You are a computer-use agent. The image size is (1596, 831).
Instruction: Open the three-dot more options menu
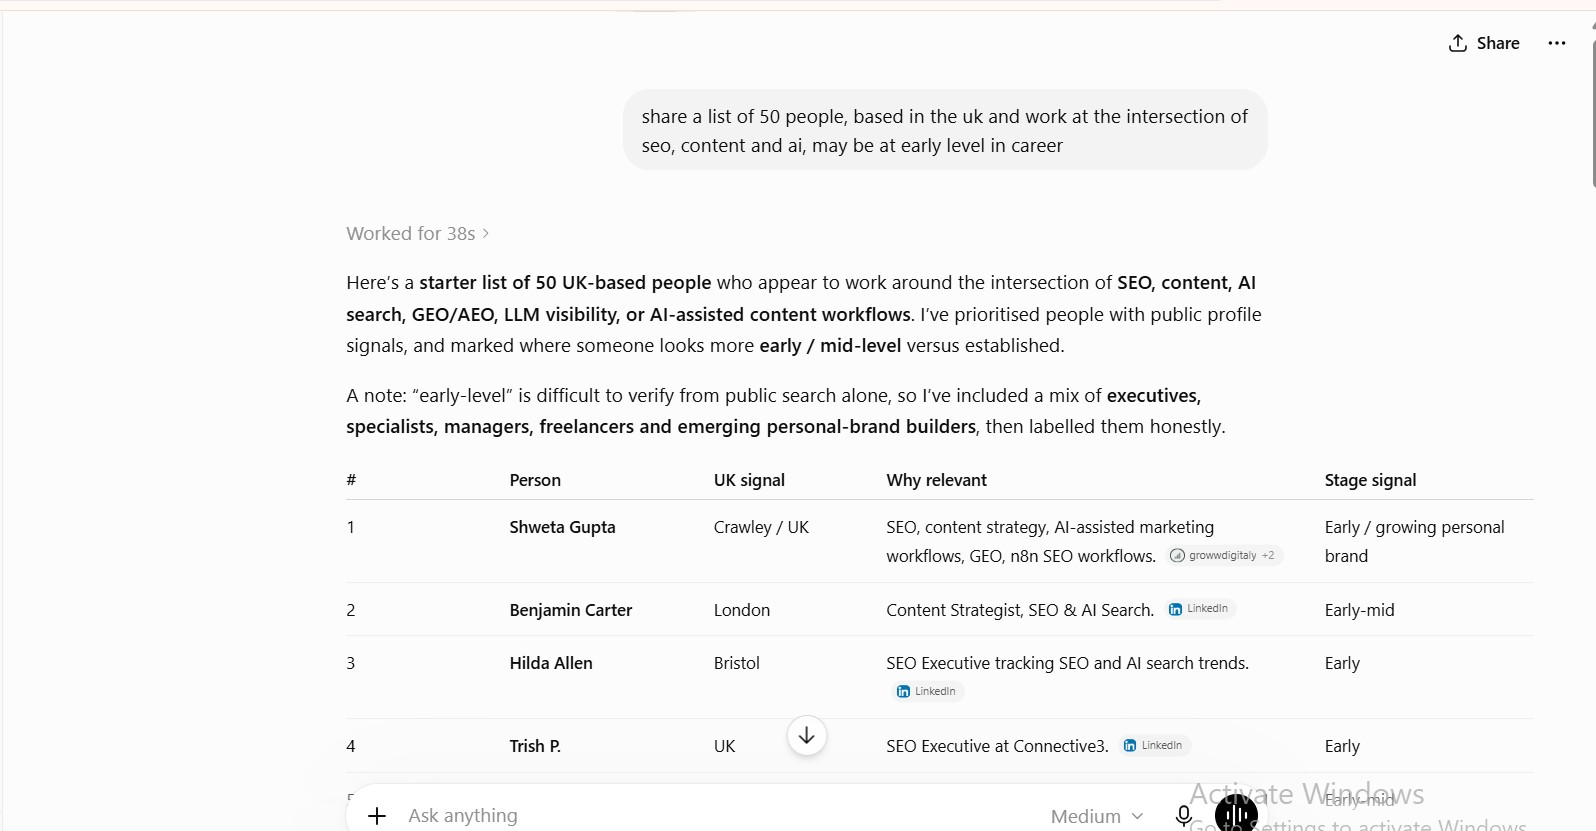click(x=1557, y=43)
